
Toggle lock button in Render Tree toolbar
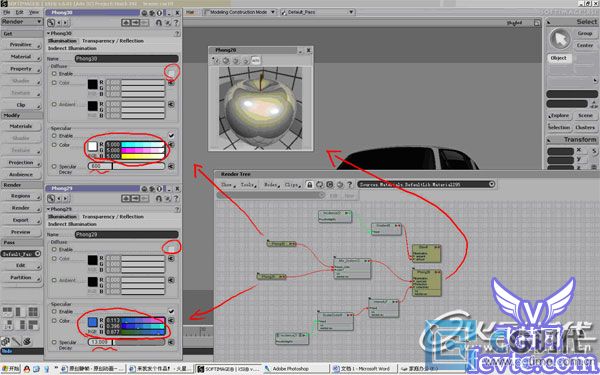pos(310,185)
